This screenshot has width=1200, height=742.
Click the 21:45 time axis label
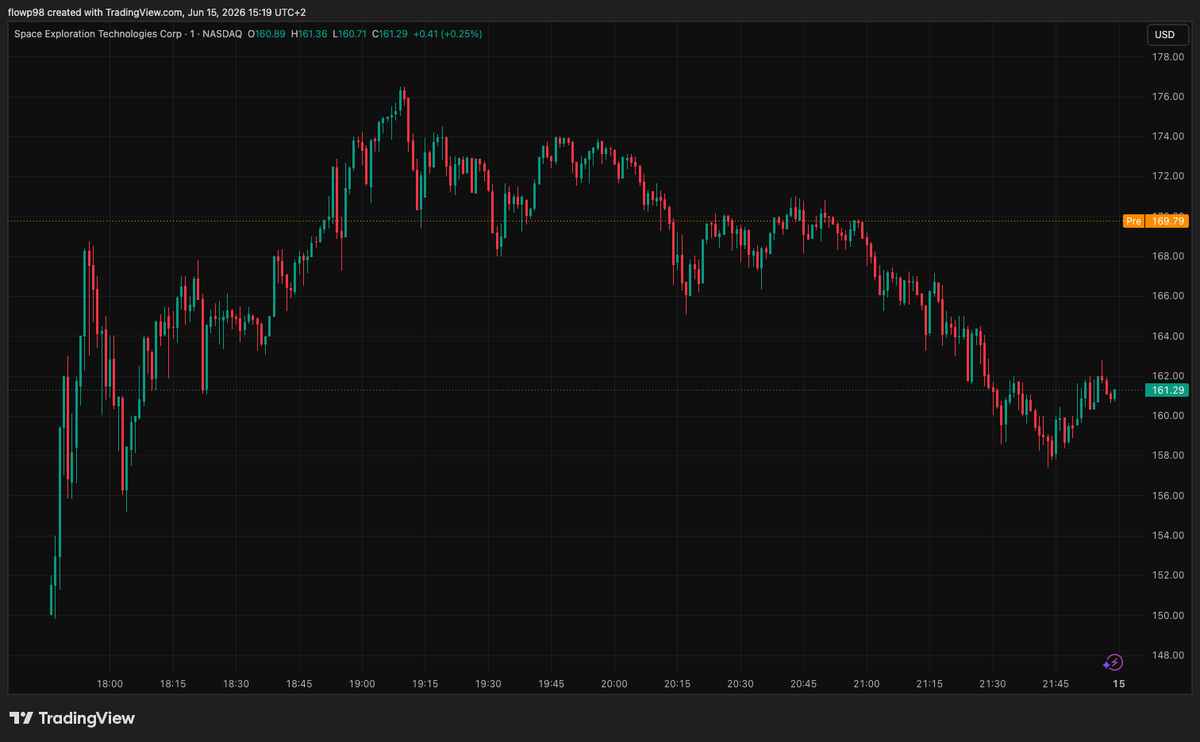pos(1055,684)
